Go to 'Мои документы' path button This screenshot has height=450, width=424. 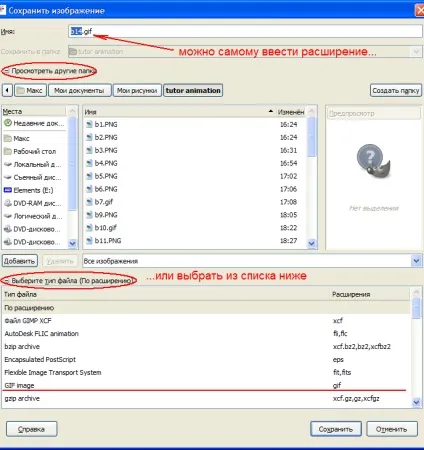[x=80, y=90]
